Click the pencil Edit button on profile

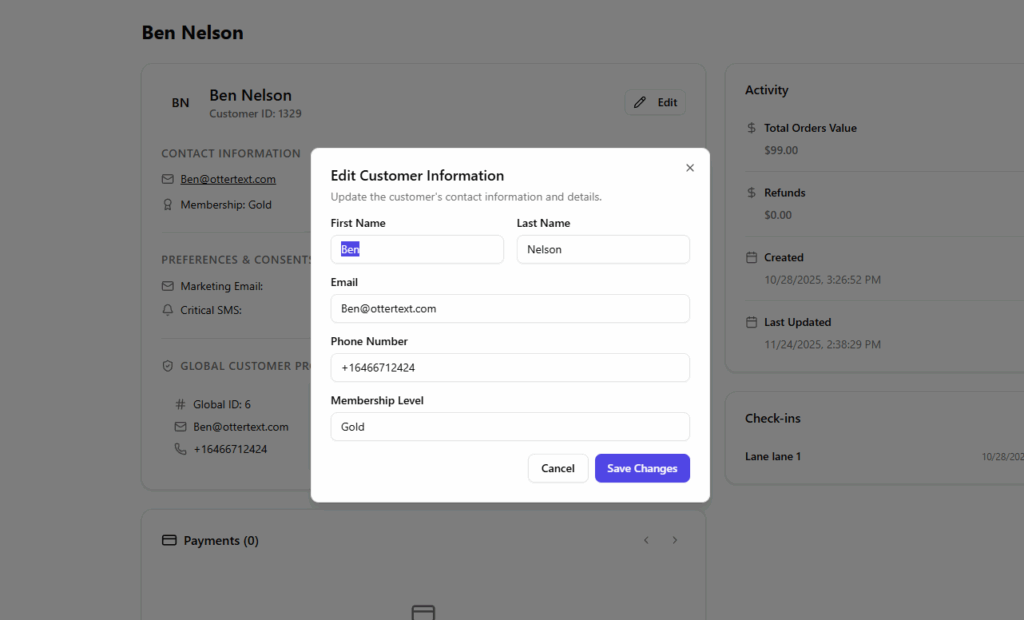coord(655,102)
